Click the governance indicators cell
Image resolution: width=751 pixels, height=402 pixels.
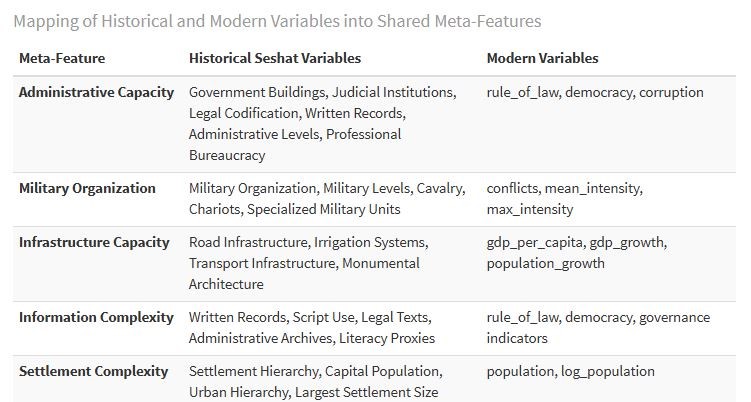coord(598,328)
